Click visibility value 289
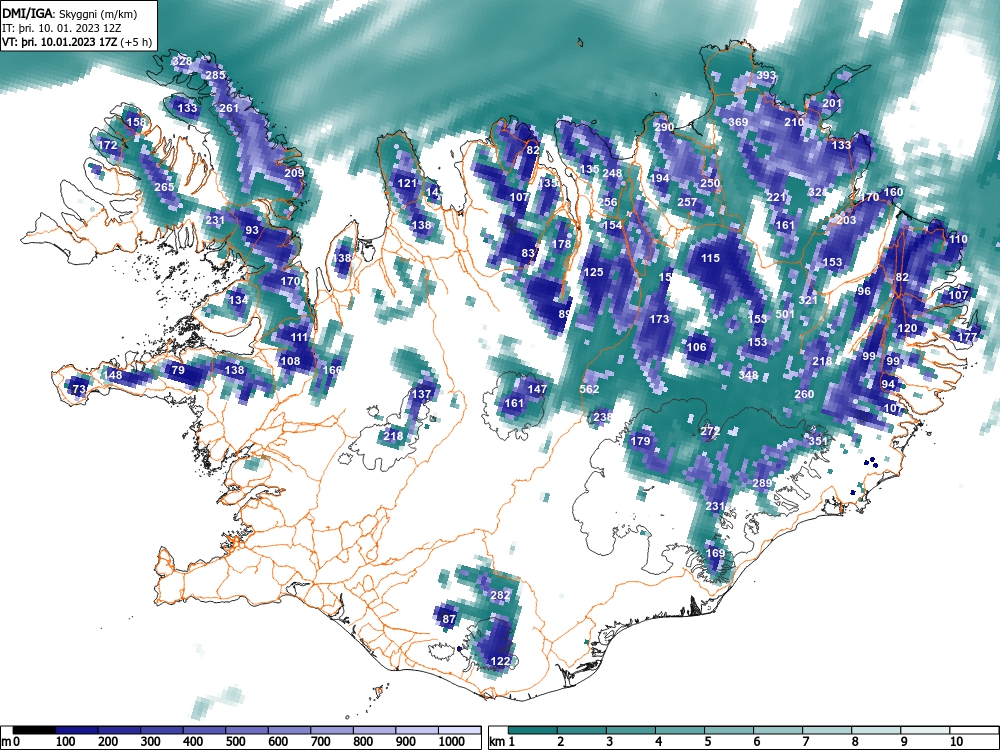Image resolution: width=1000 pixels, height=750 pixels. [762, 483]
